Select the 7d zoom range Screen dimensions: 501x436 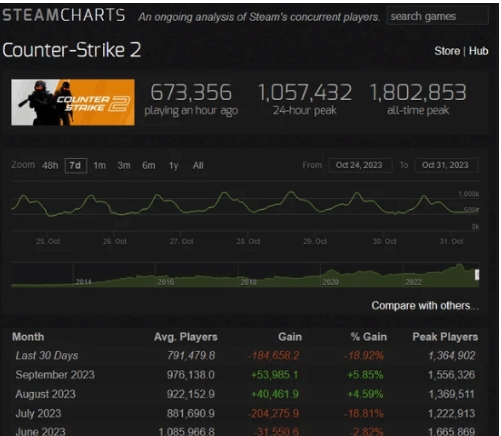click(x=76, y=165)
